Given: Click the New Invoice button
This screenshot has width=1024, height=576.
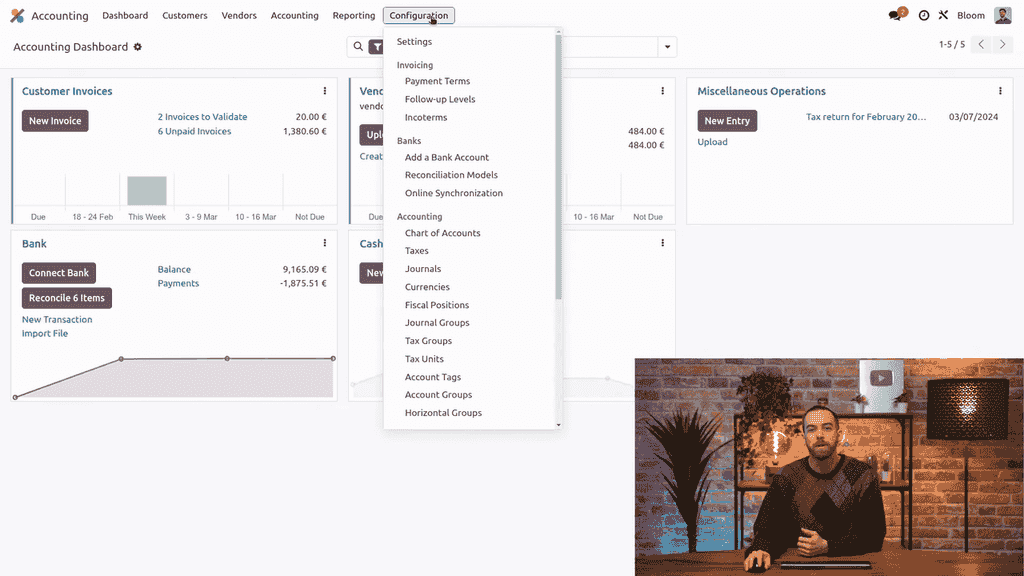Looking at the screenshot, I should pos(55,121).
